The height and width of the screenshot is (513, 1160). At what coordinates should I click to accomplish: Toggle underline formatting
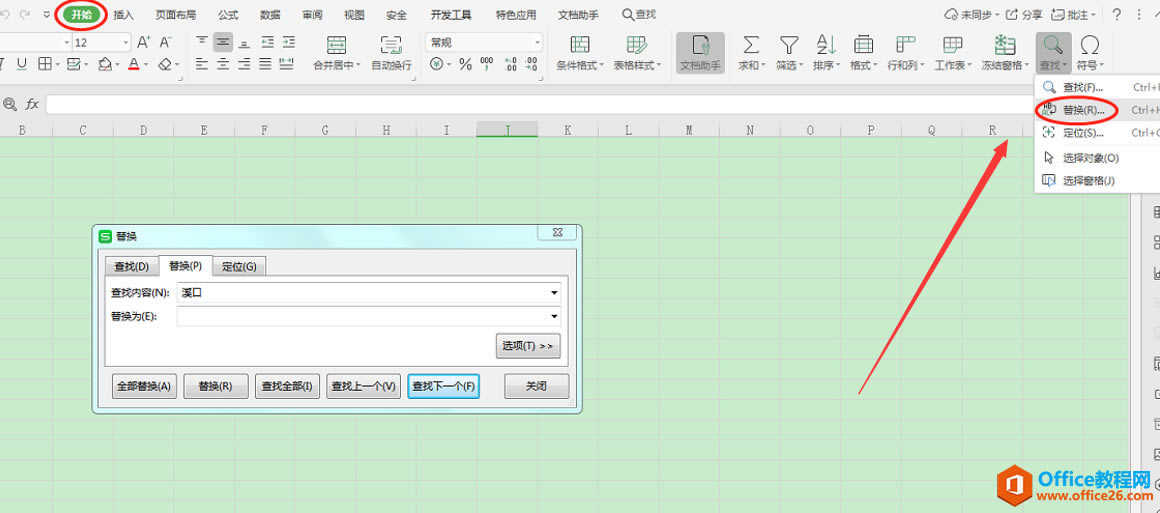21,64
